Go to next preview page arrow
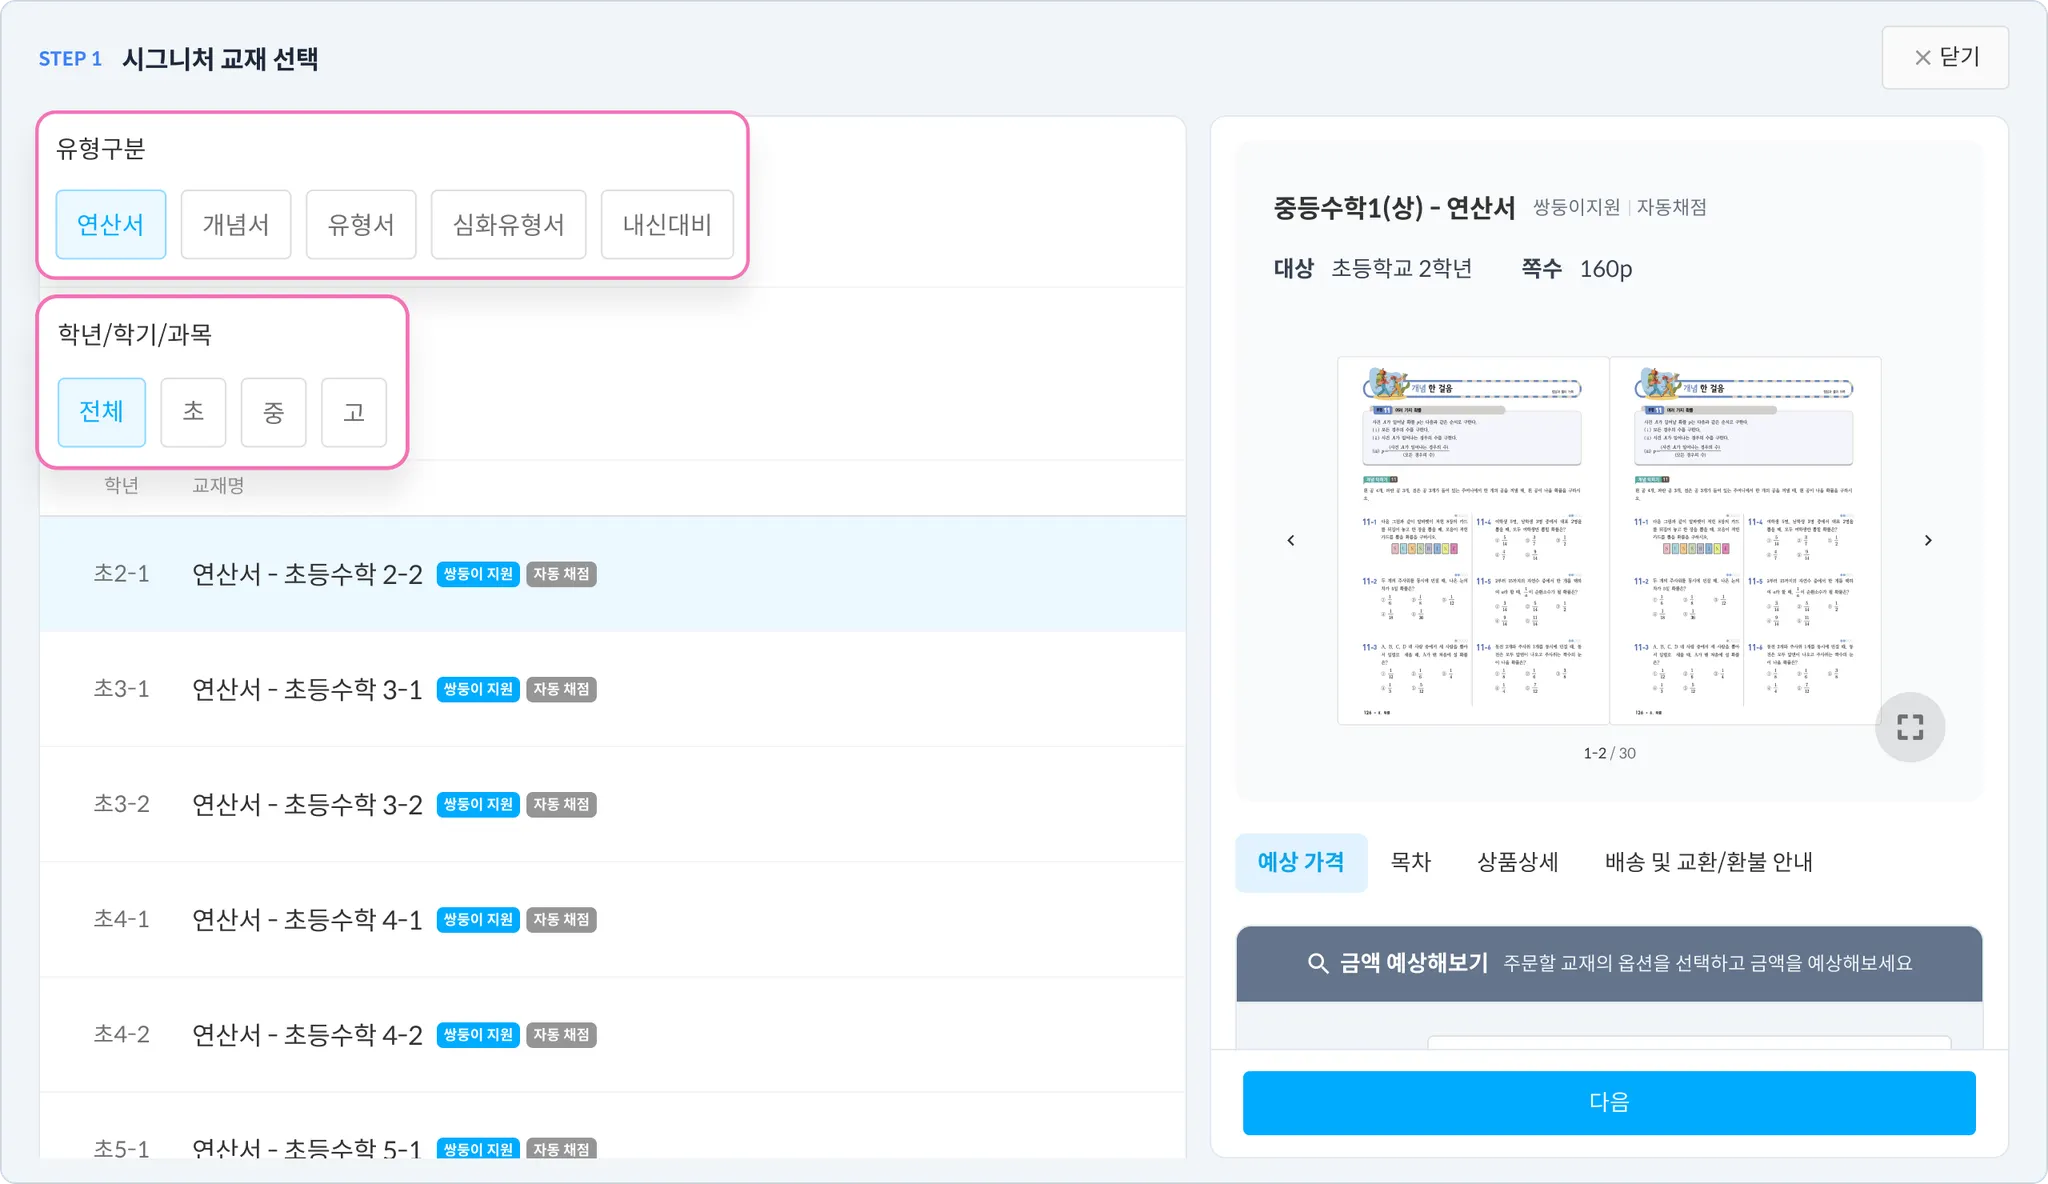 [1928, 541]
